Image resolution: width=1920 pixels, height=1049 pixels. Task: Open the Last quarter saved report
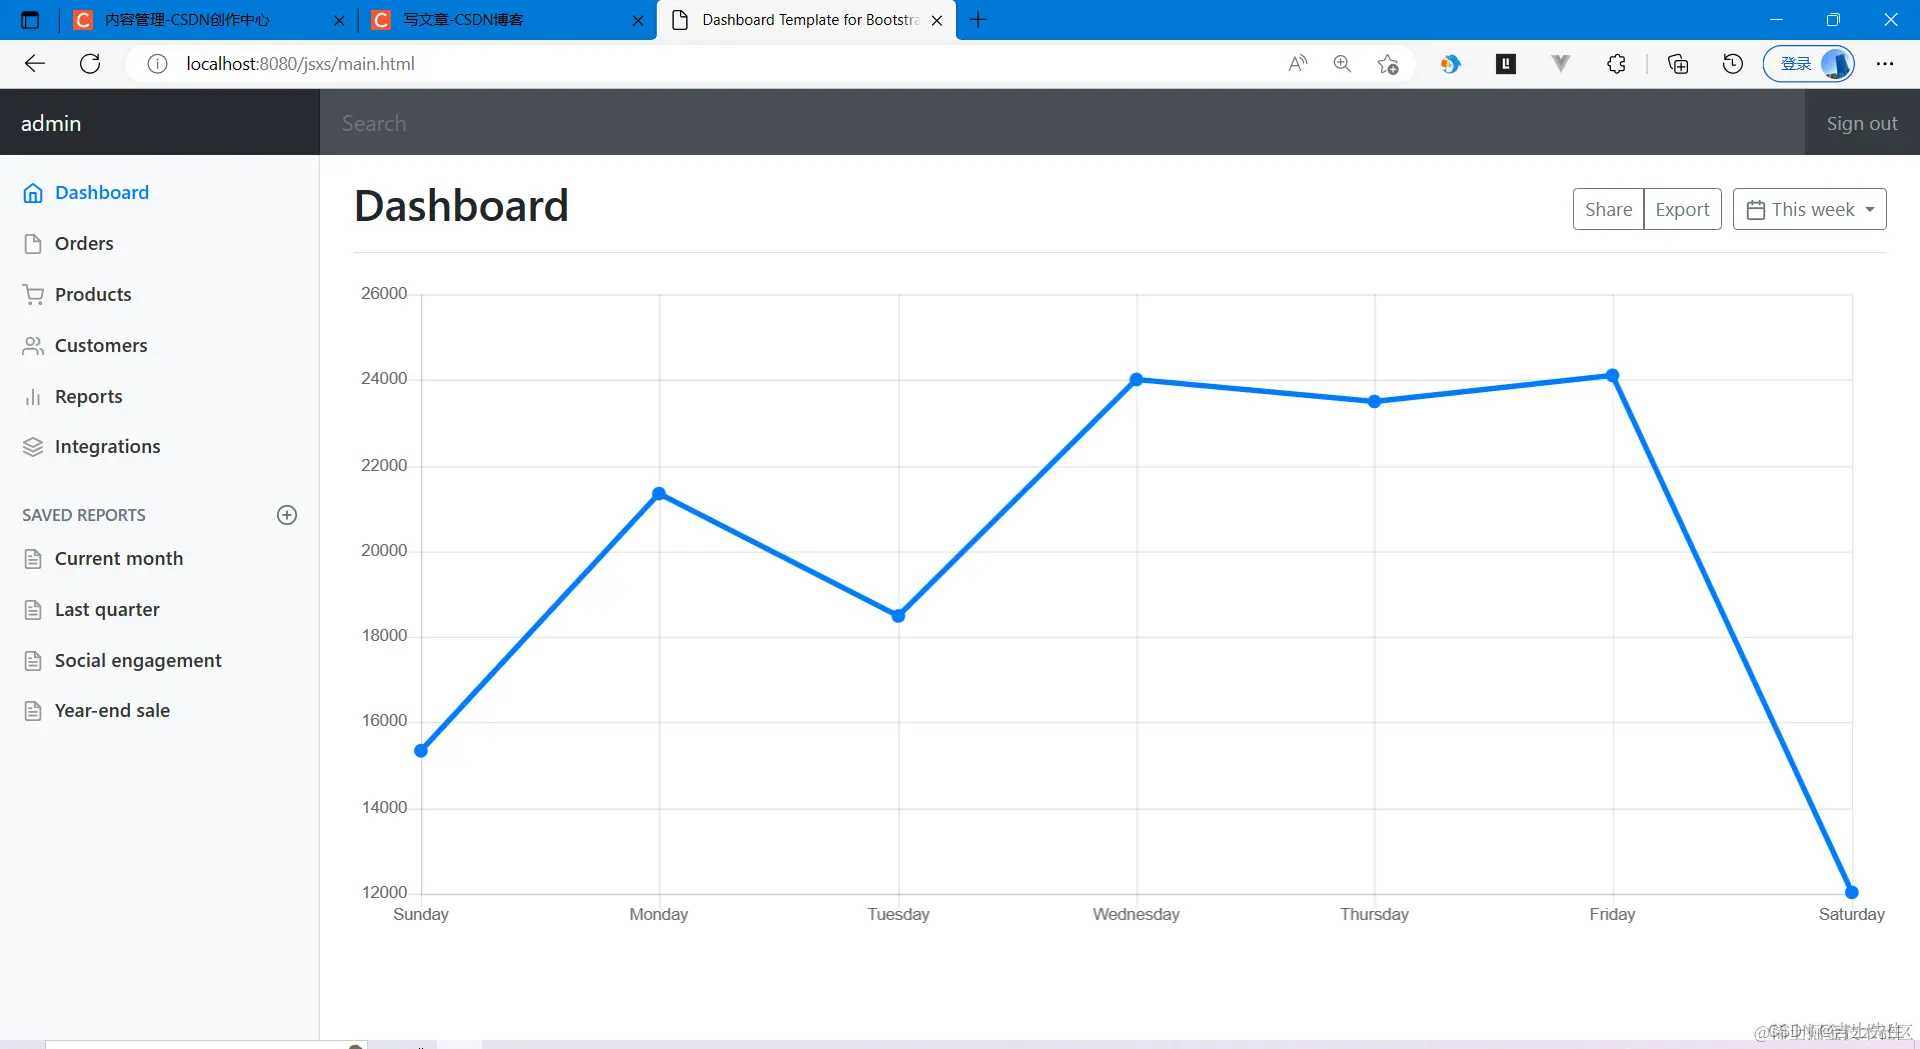tap(107, 610)
